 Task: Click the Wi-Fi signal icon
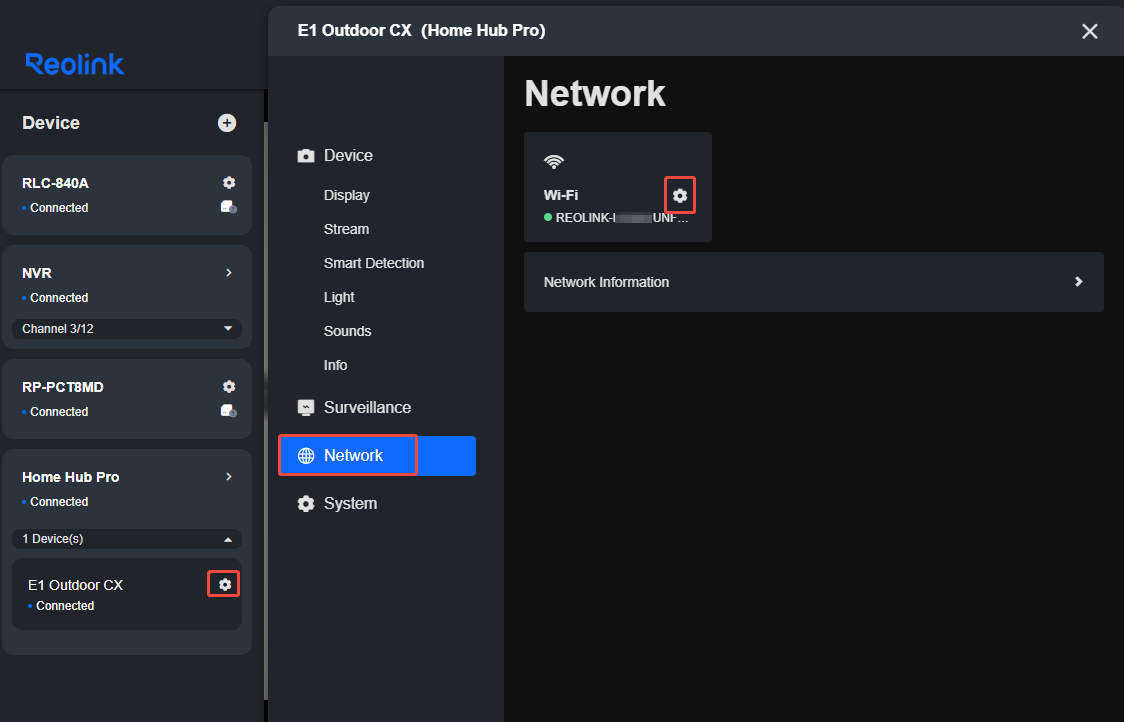pyautogui.click(x=553, y=160)
